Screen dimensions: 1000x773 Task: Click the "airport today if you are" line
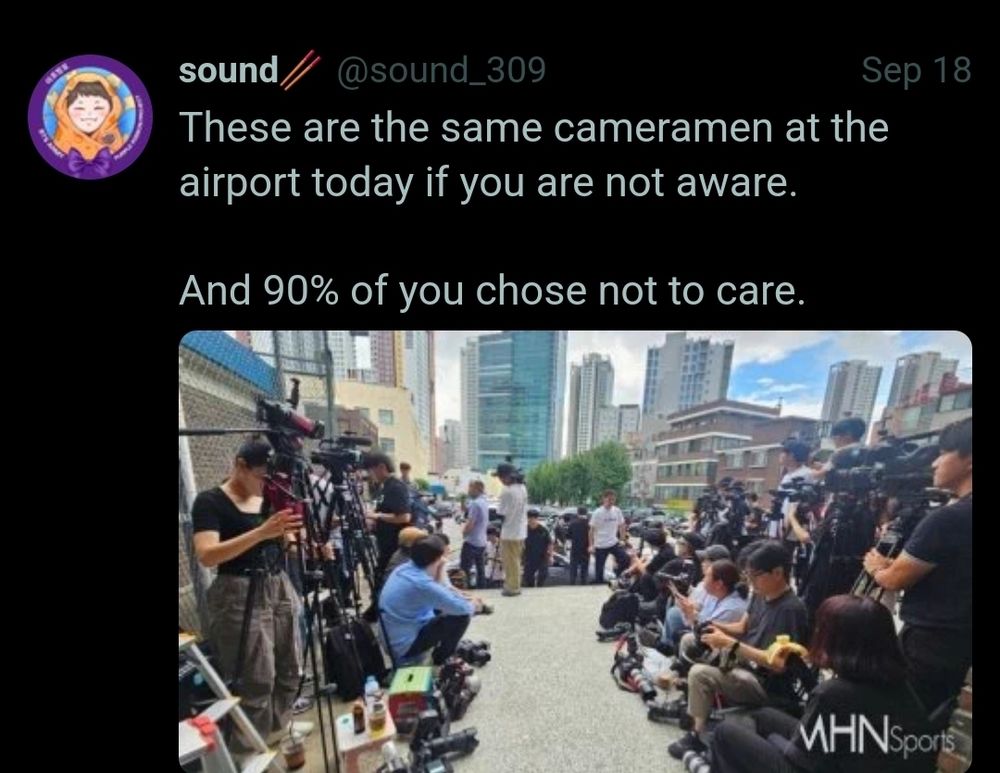[488, 183]
